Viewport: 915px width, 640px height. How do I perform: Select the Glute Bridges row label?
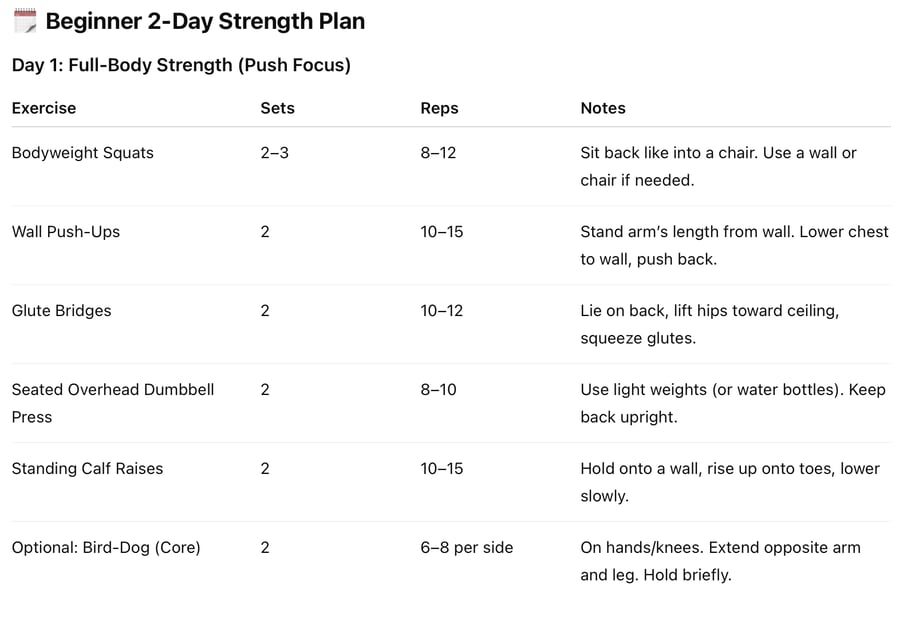pyautogui.click(x=61, y=310)
